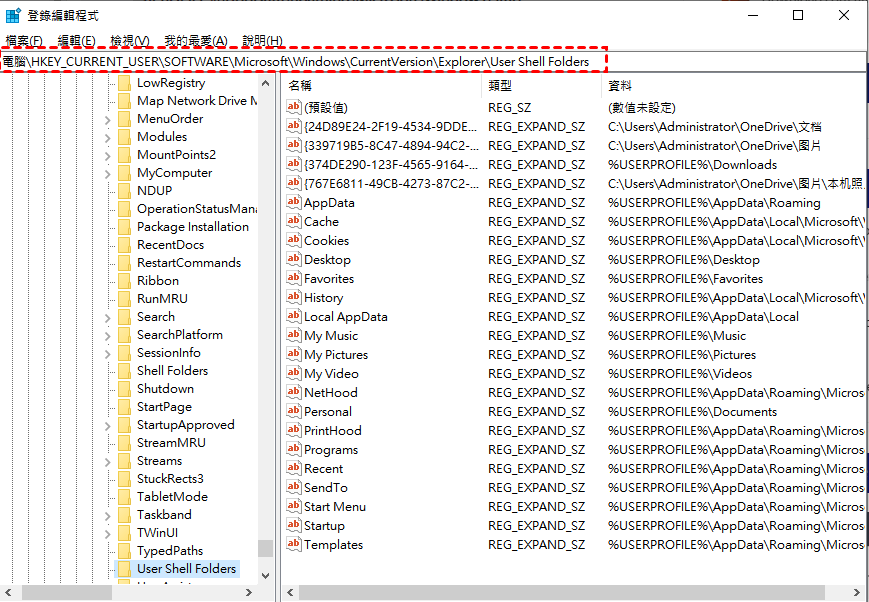Sort values by the 類型 column header
Viewport: 869px width, 602px height.
pyautogui.click(x=541, y=86)
